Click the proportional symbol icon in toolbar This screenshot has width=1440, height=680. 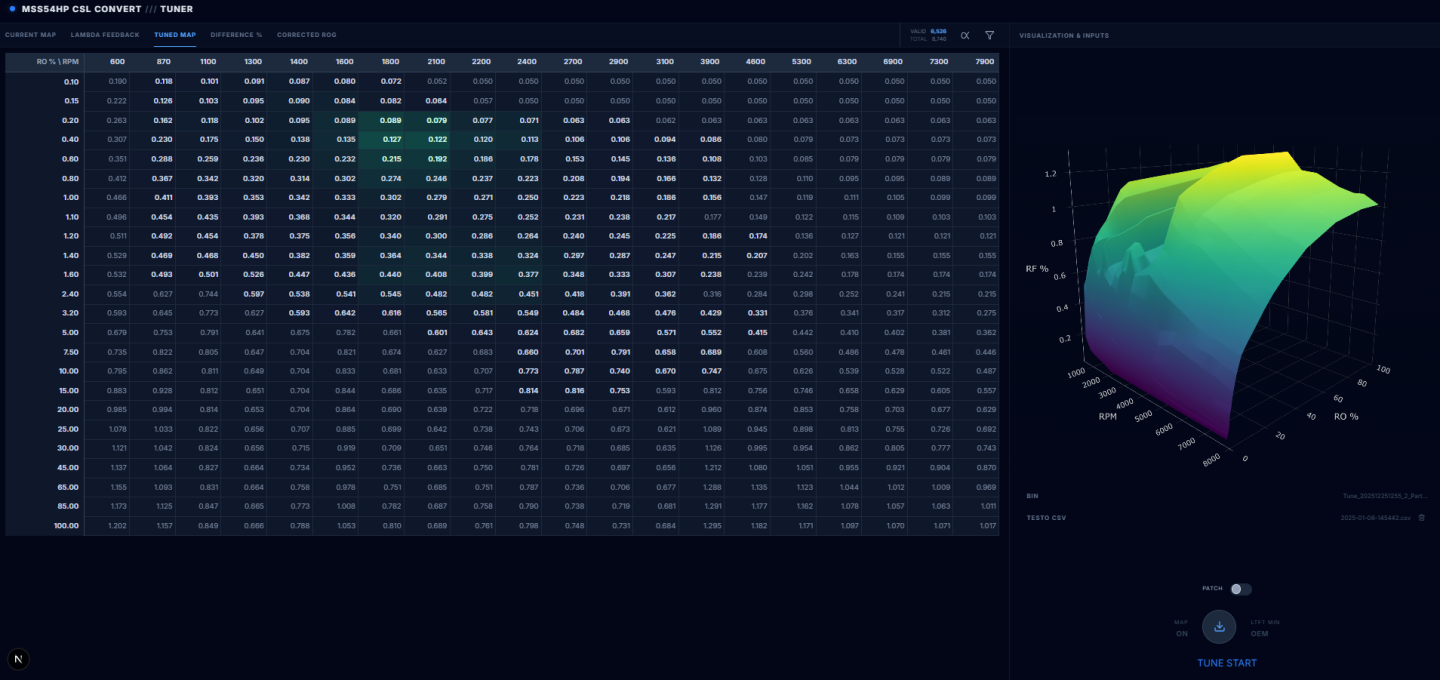click(x=965, y=35)
